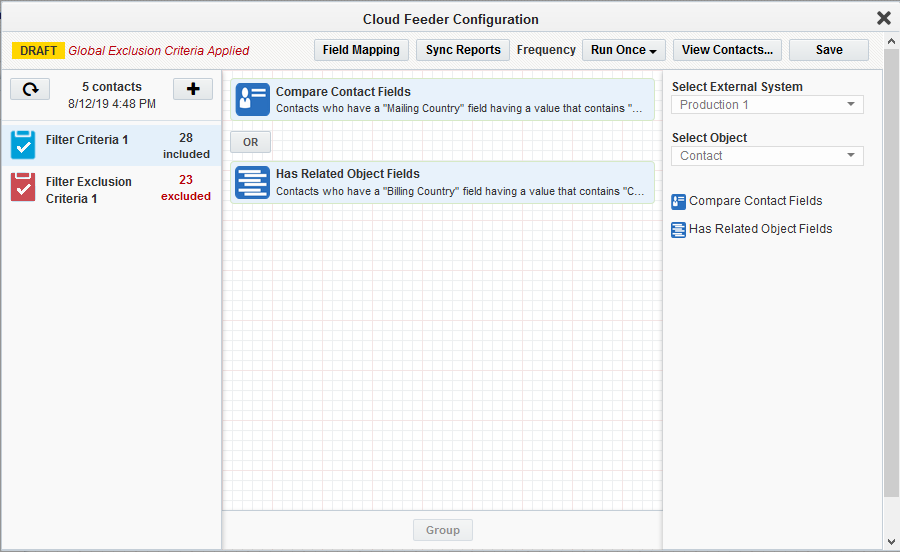
Task: Close the Cloud Feeder Configuration dialog
Action: pos(883,18)
